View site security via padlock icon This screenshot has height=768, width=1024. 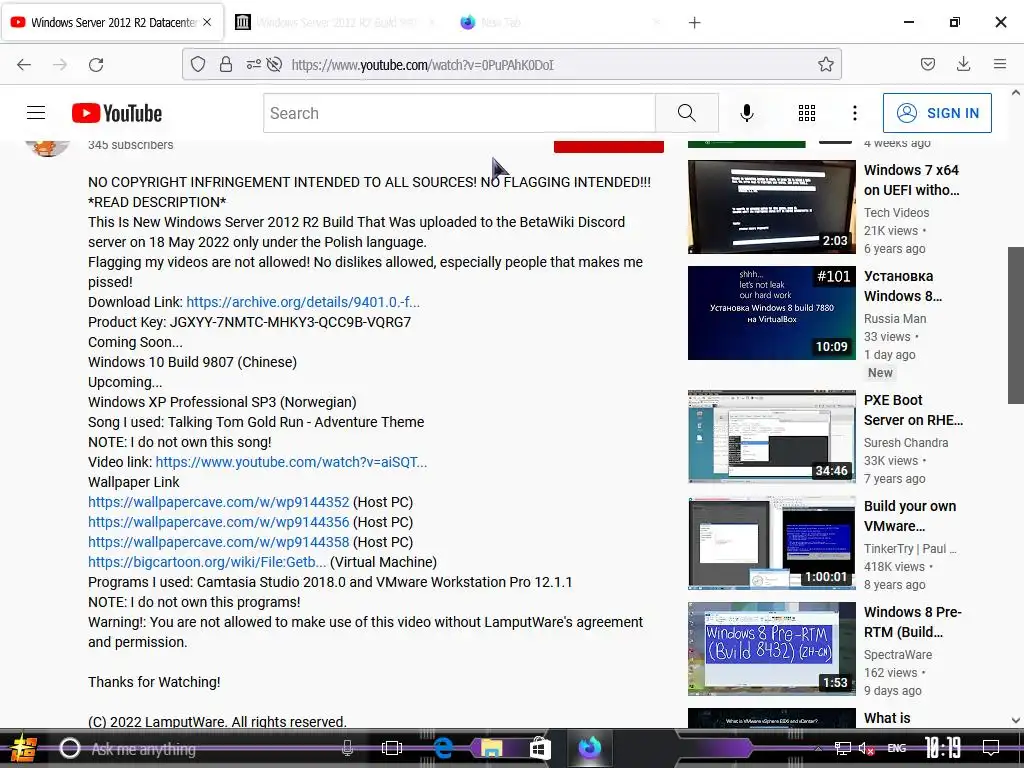tap(226, 64)
